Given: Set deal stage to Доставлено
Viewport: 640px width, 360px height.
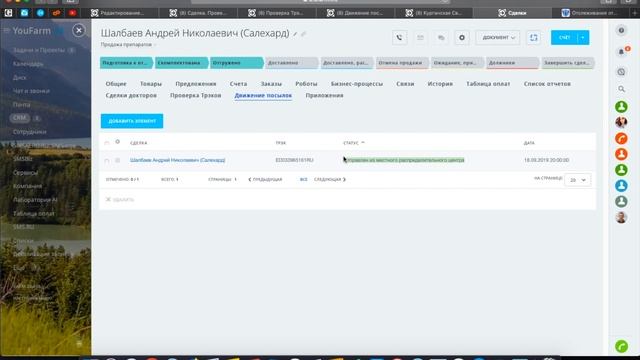Looking at the screenshot, I should [291, 63].
